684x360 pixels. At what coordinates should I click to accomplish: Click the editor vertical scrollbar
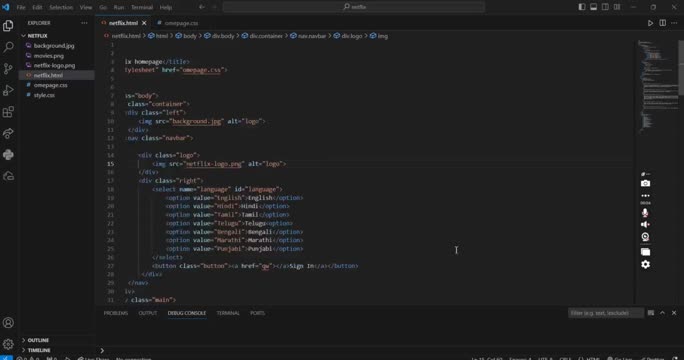(681, 68)
